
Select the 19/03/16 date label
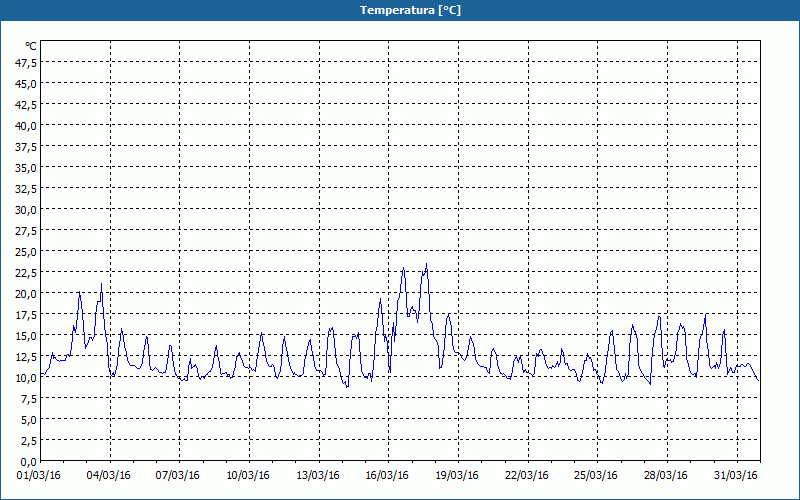coord(457,476)
